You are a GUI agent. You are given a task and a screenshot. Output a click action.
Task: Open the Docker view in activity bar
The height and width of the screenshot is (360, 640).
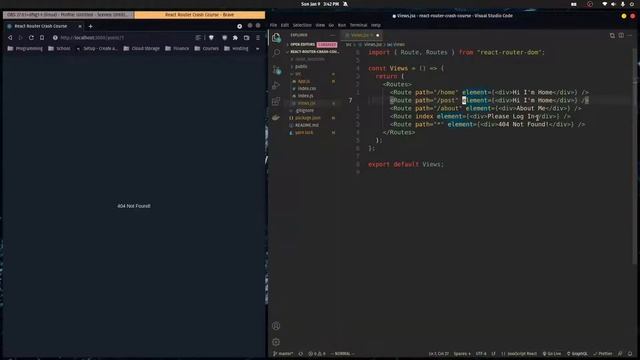(x=276, y=118)
